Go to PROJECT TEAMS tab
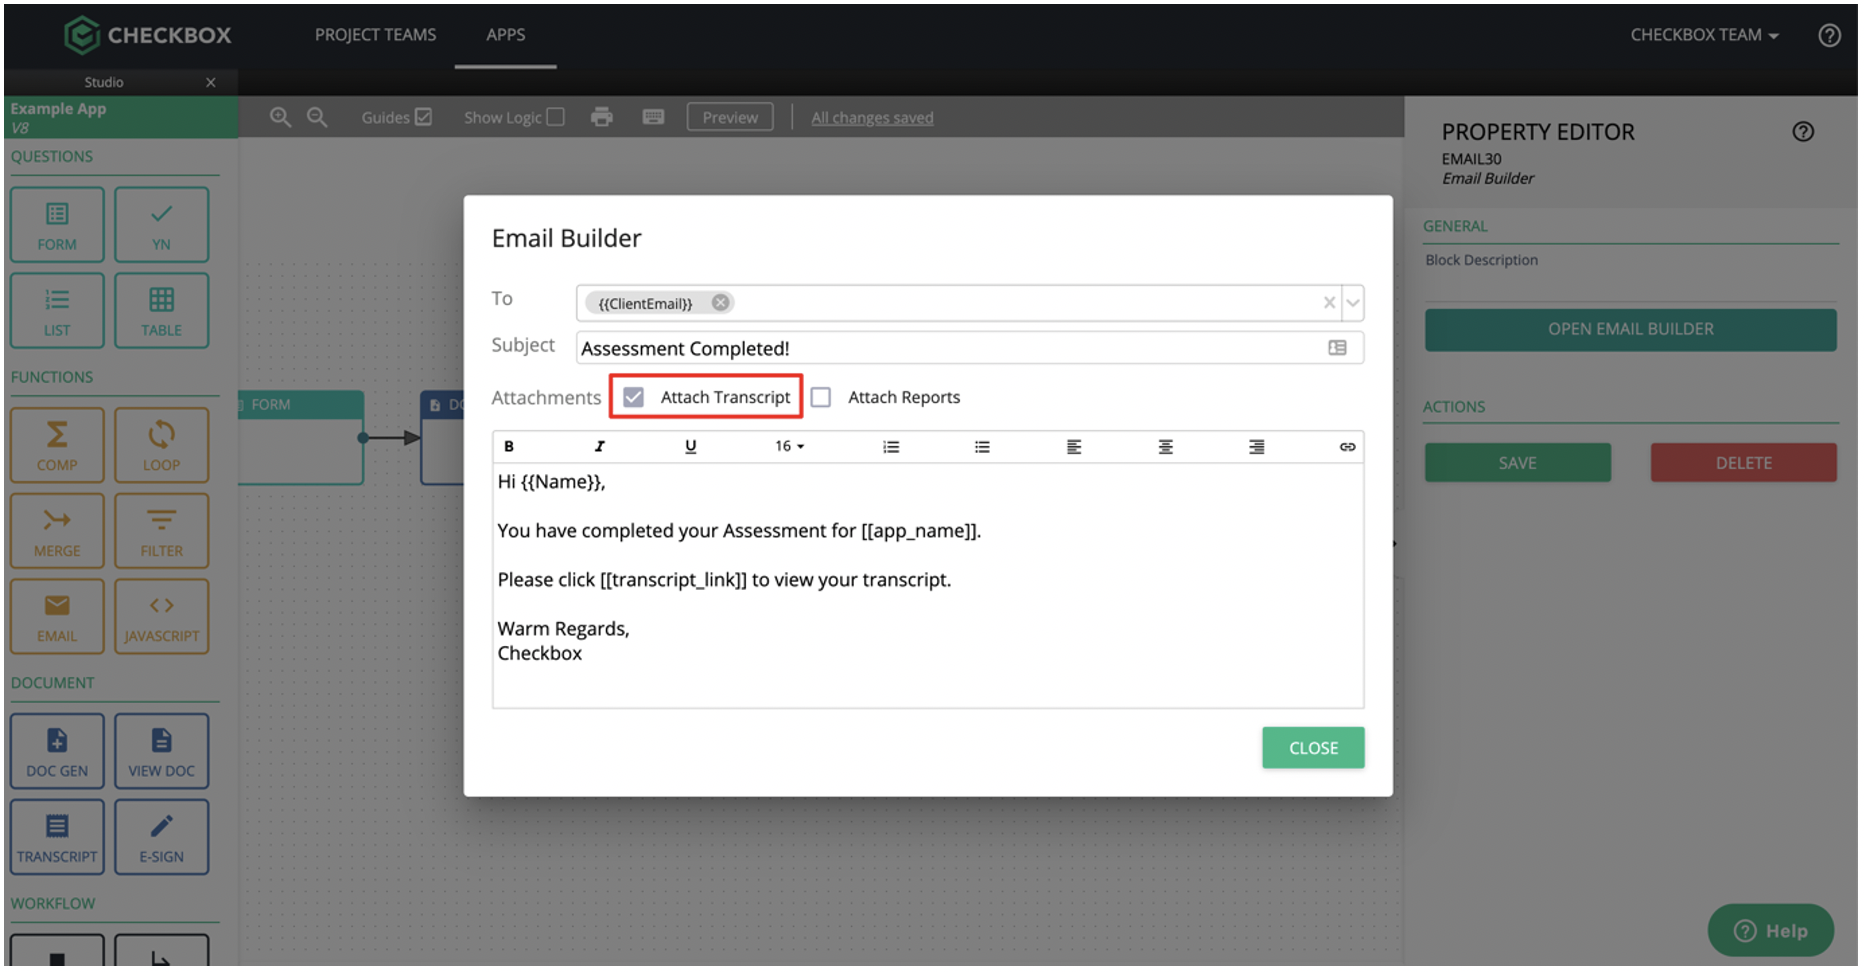1864x972 pixels. tap(375, 35)
